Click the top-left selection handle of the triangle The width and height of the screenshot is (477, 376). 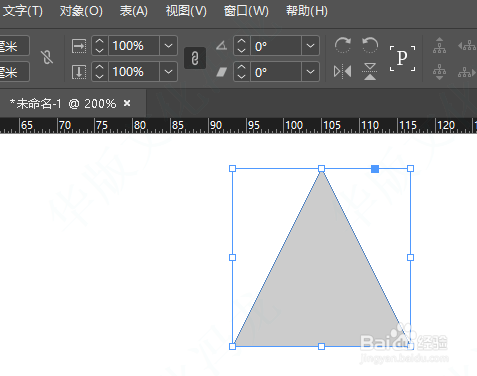coord(233,169)
